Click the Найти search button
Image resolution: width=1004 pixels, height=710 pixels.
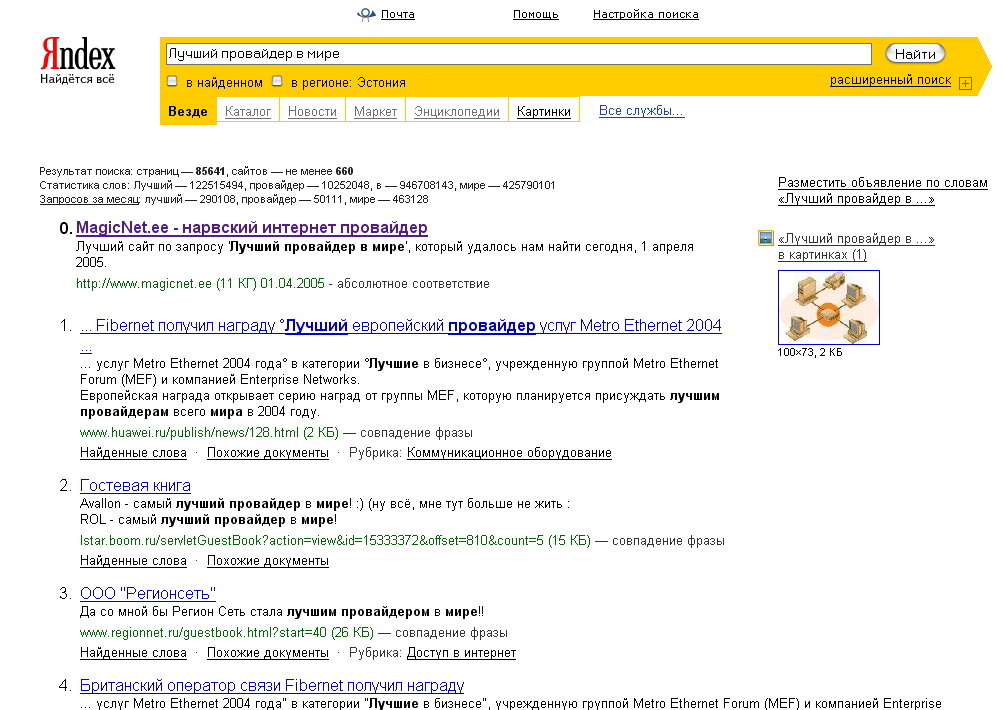pos(915,54)
